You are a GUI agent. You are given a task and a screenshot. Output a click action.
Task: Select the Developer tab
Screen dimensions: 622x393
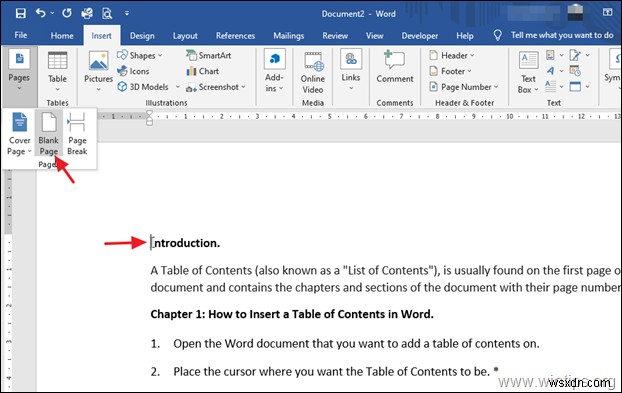point(420,36)
